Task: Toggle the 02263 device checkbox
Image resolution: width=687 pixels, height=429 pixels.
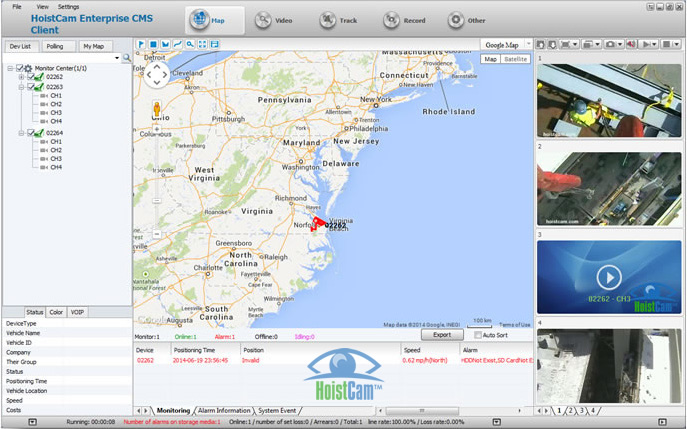Action: pos(31,87)
